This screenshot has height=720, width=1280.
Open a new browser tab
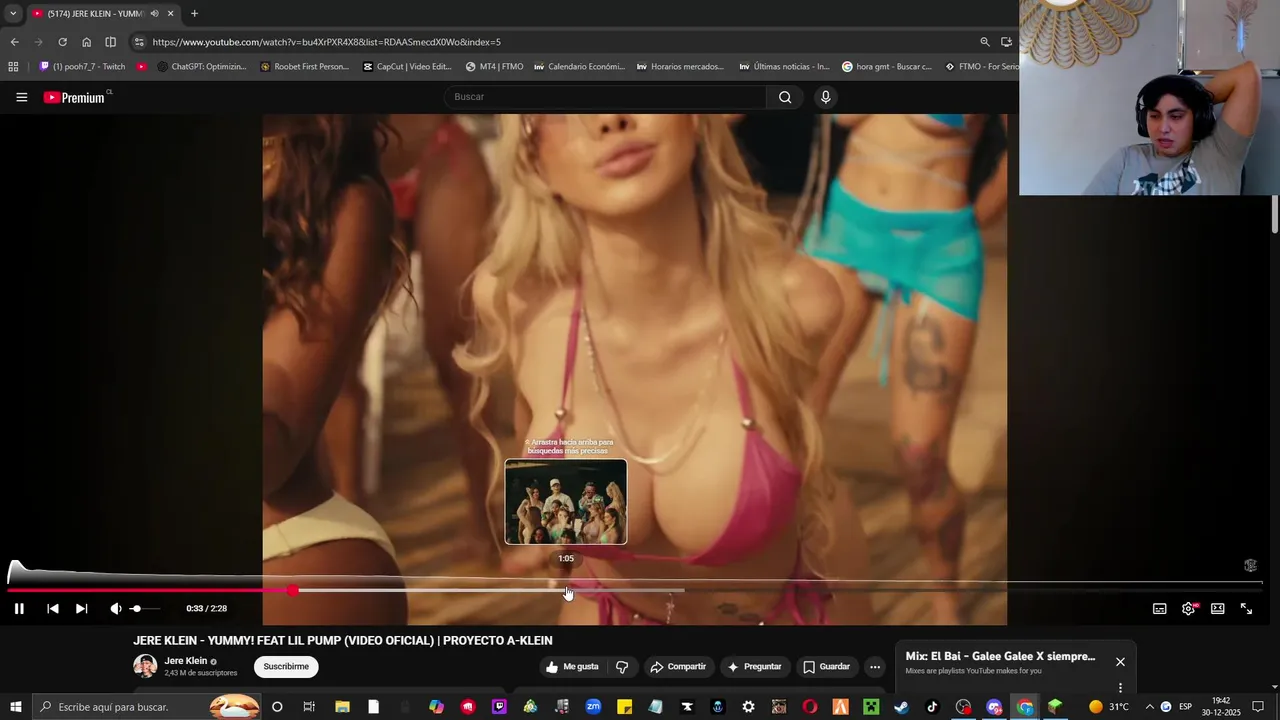point(194,14)
